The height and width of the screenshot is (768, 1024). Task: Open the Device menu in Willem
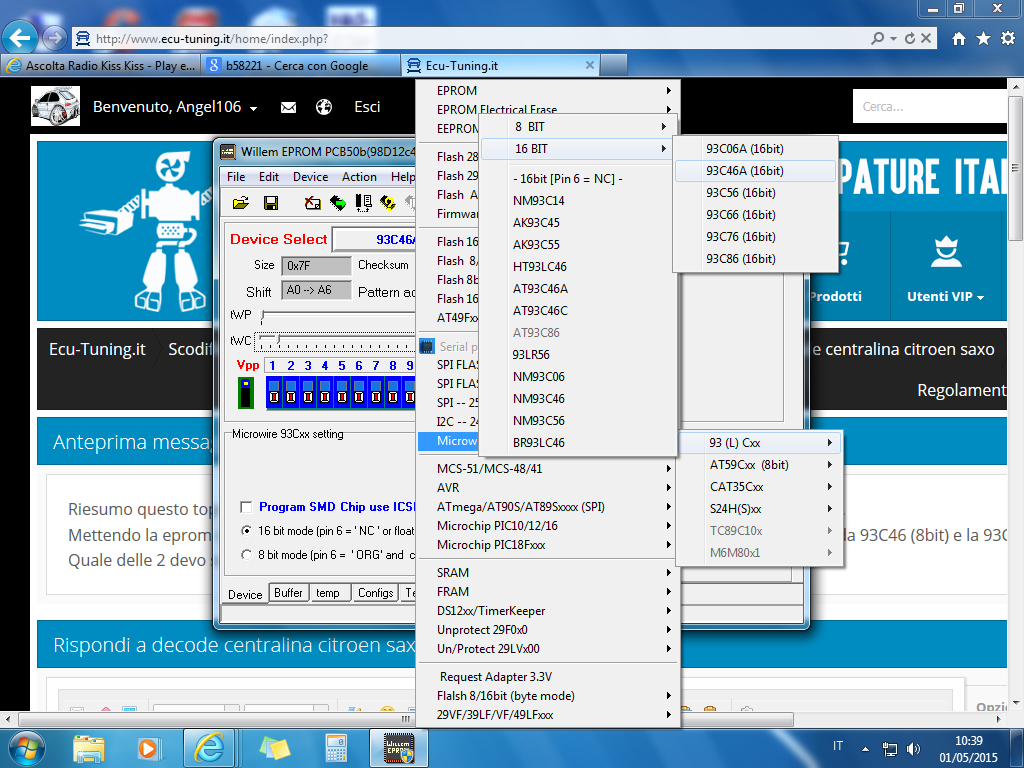(310, 177)
